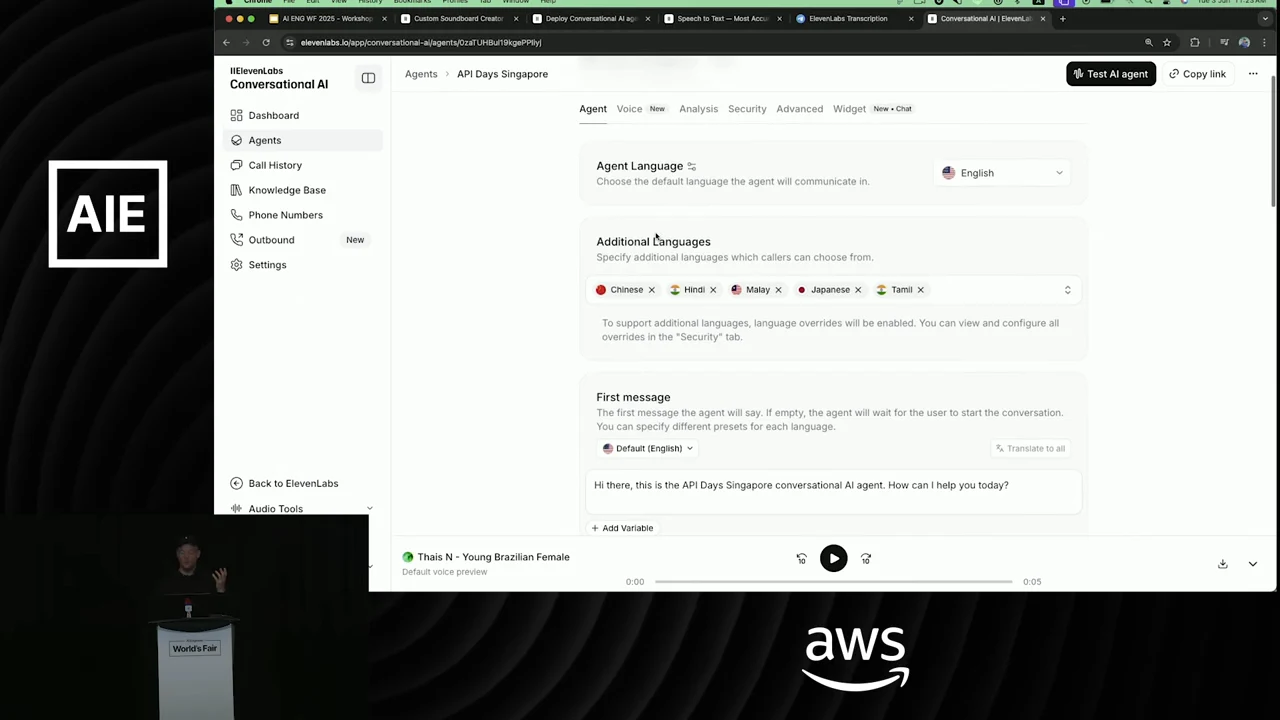Open Chrome extensions puzzle icon
Viewport: 1280px width, 720px height.
[1195, 42]
